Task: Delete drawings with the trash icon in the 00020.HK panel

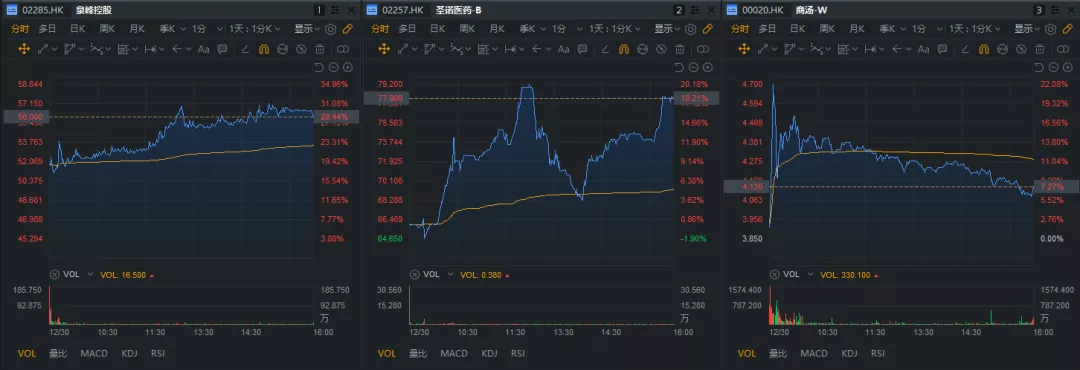Action: point(1040,49)
